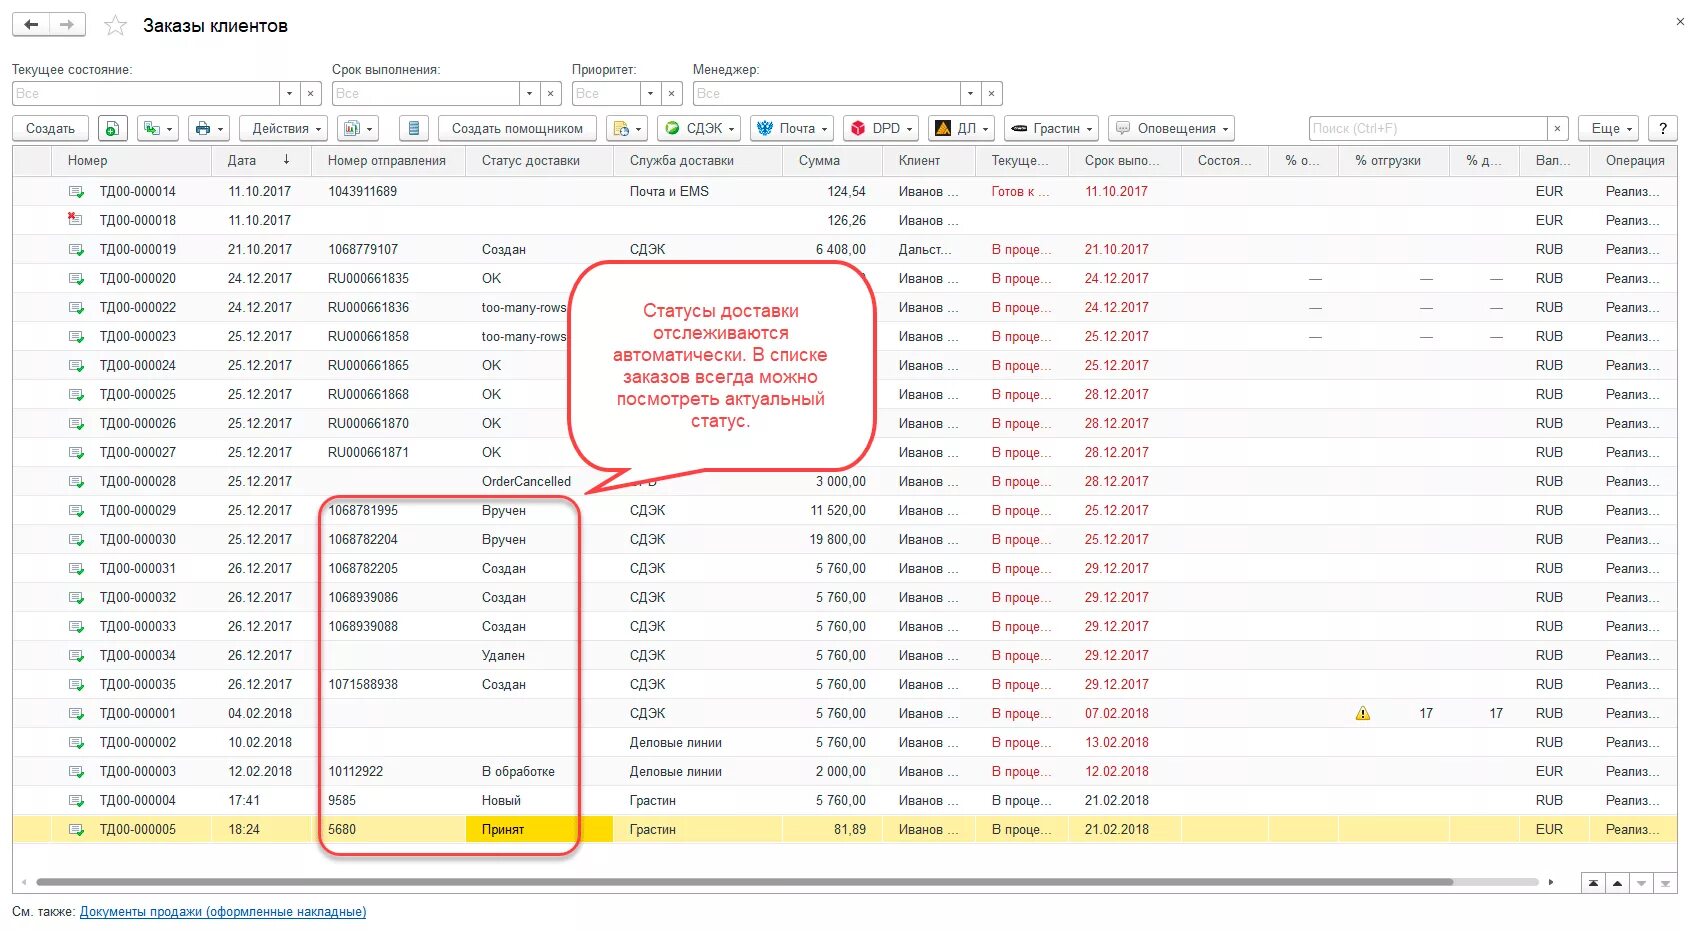The image size is (1697, 931).
Task: Add Заказы клиентов to favorites star
Action: tap(116, 26)
